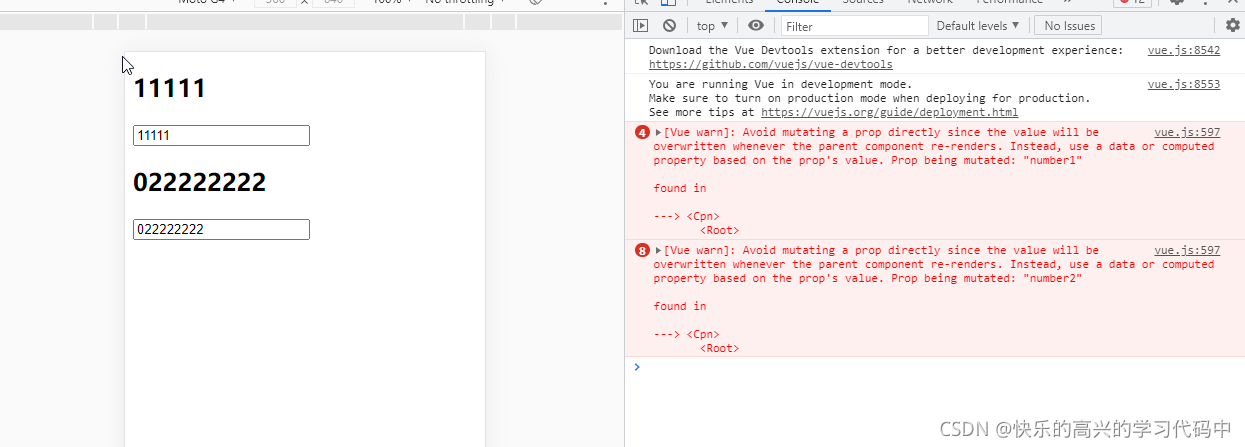Toggle the console sidebar panel icon
Viewport: 1245px width, 447px height.
coord(641,25)
